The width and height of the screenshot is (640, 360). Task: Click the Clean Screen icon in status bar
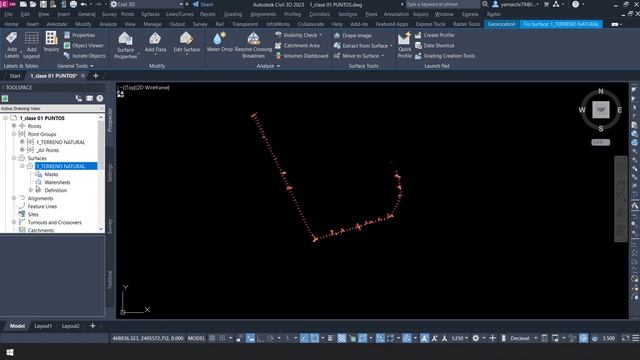pyautogui.click(x=625, y=338)
